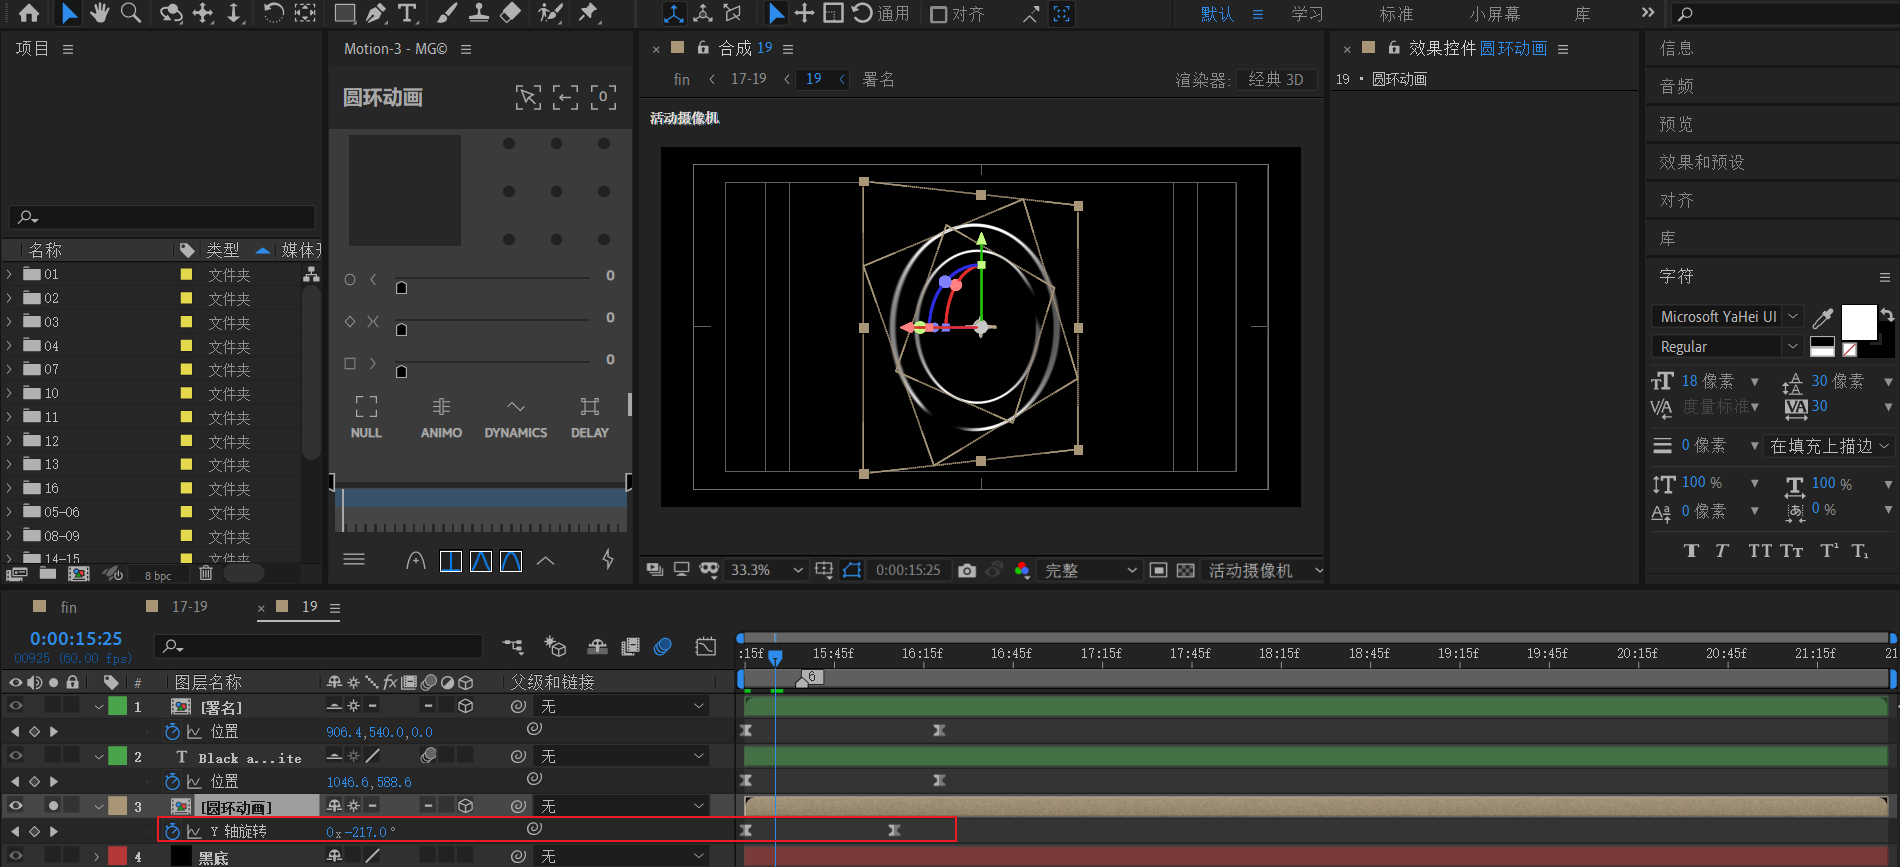Expand the 01 folder in project panel
The width and height of the screenshot is (1900, 867).
[9, 274]
